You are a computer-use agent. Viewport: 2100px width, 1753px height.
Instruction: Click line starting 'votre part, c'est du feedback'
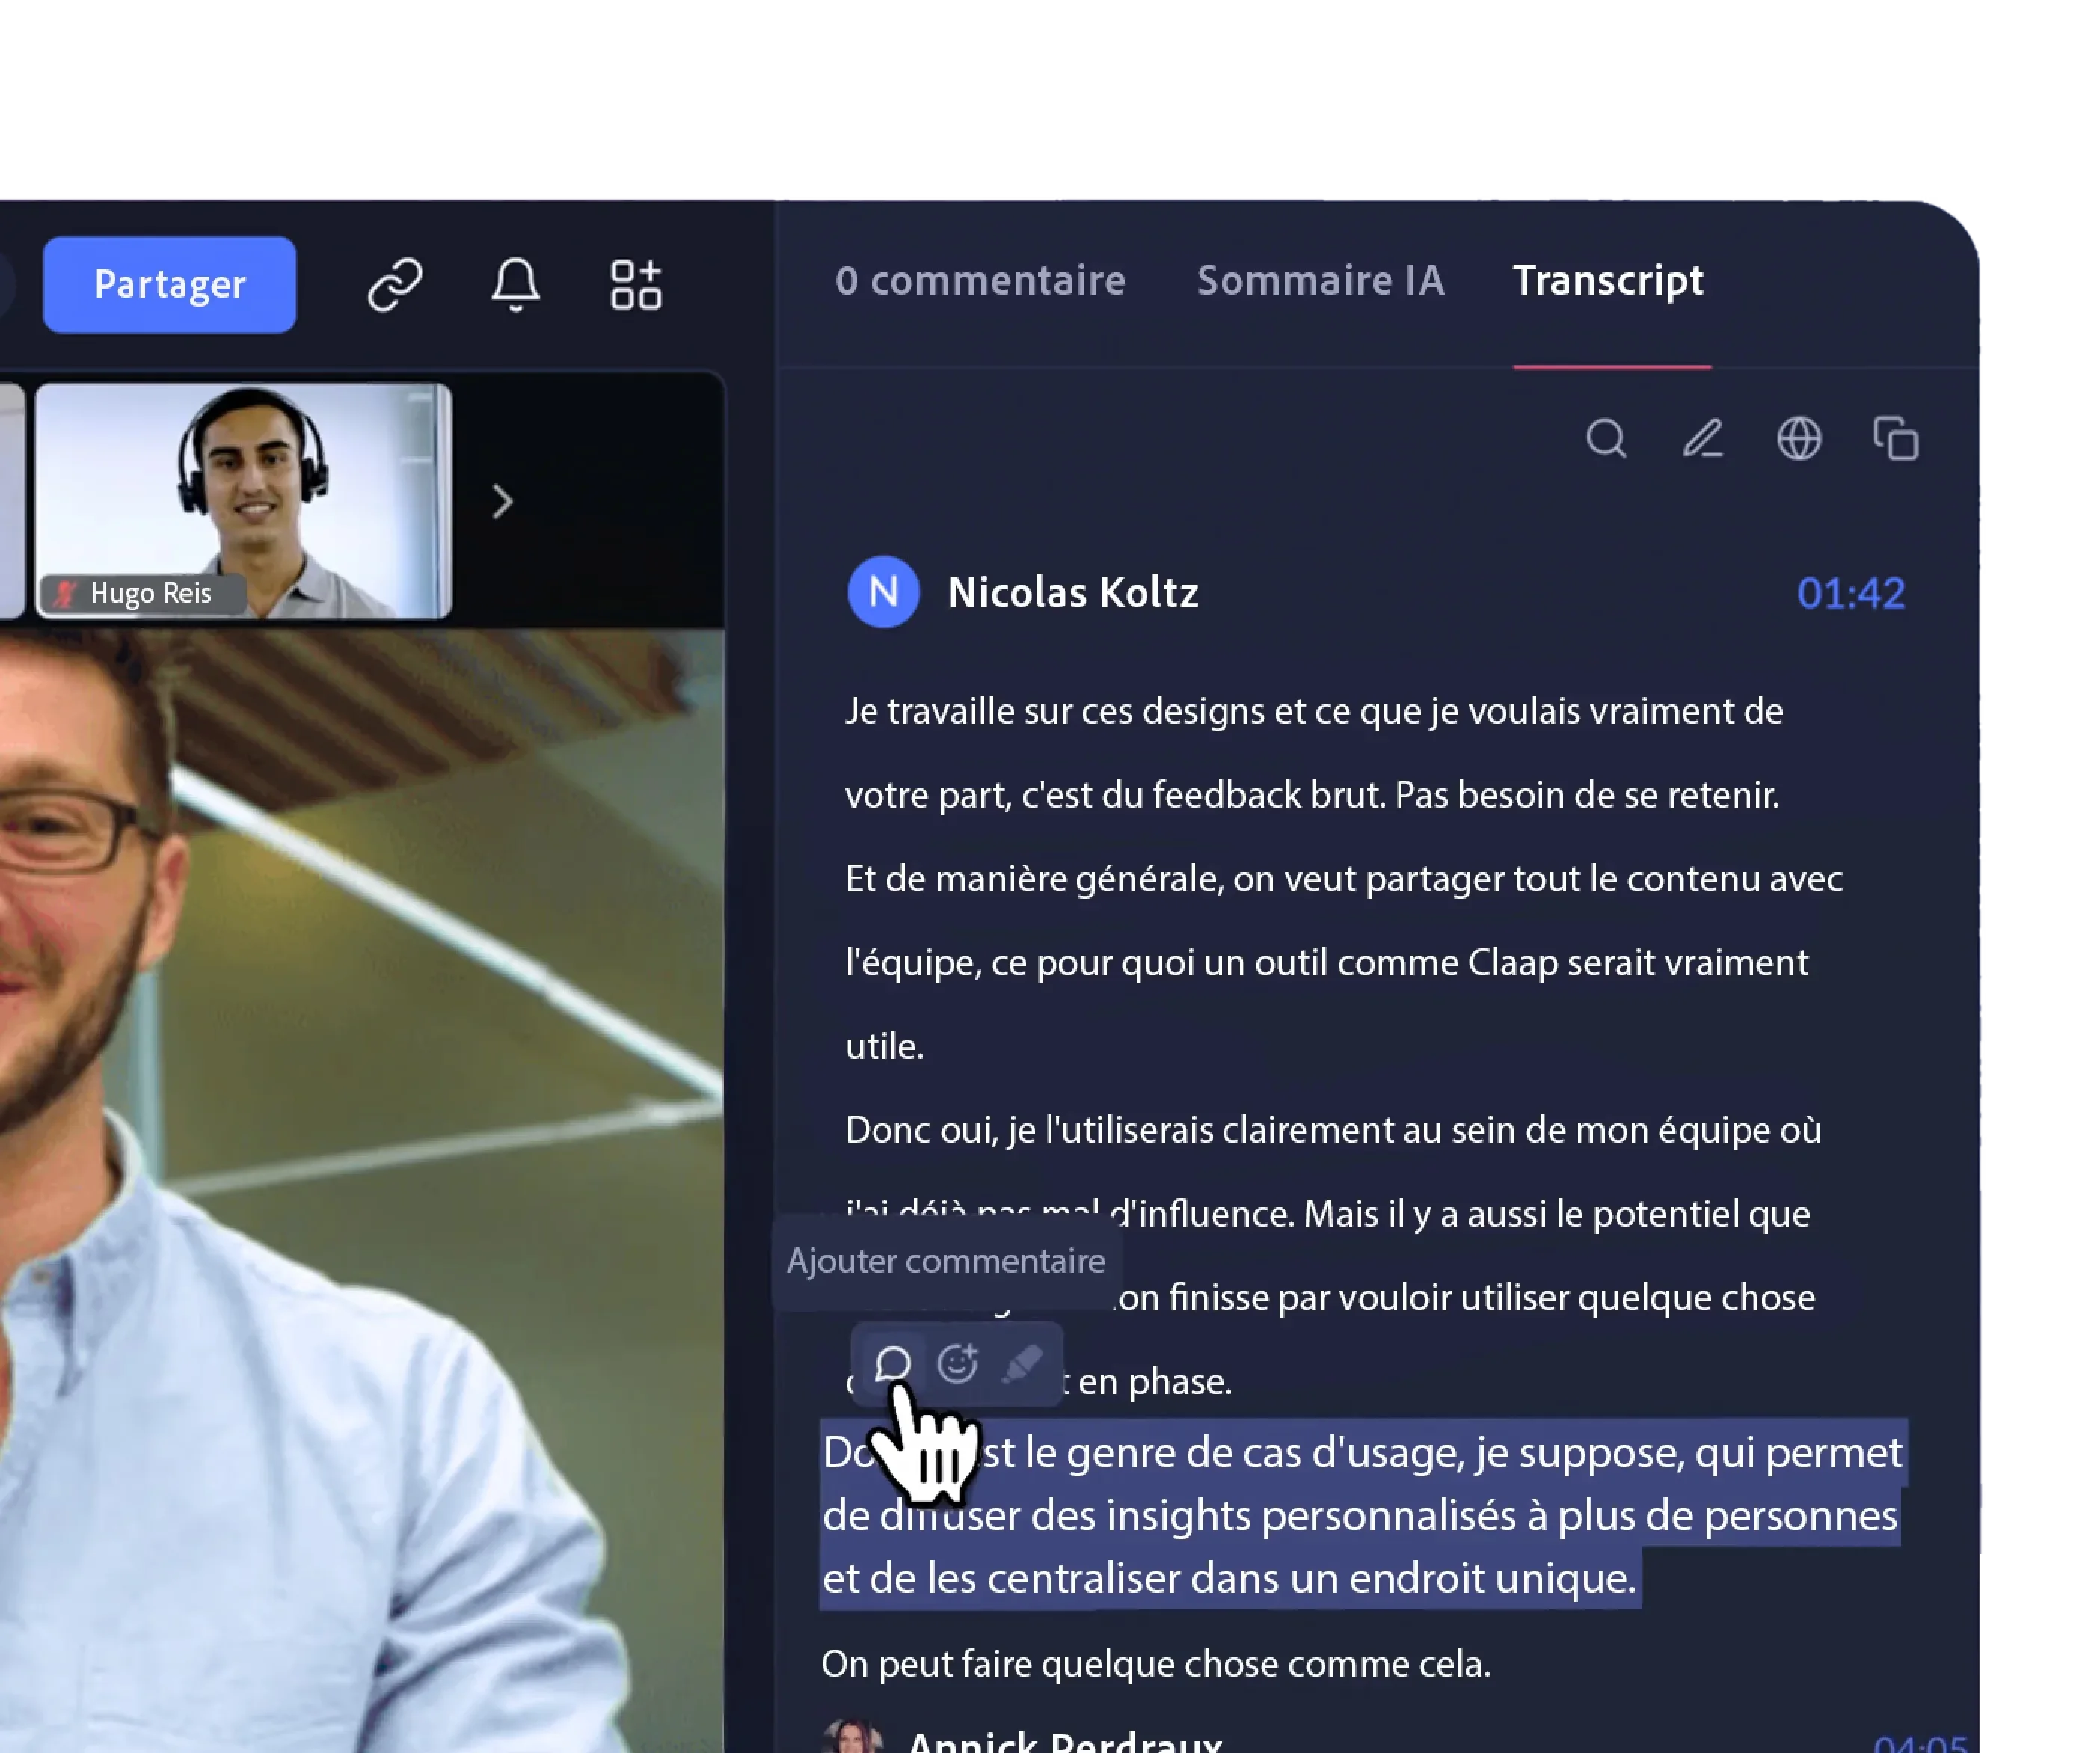coord(1312,795)
